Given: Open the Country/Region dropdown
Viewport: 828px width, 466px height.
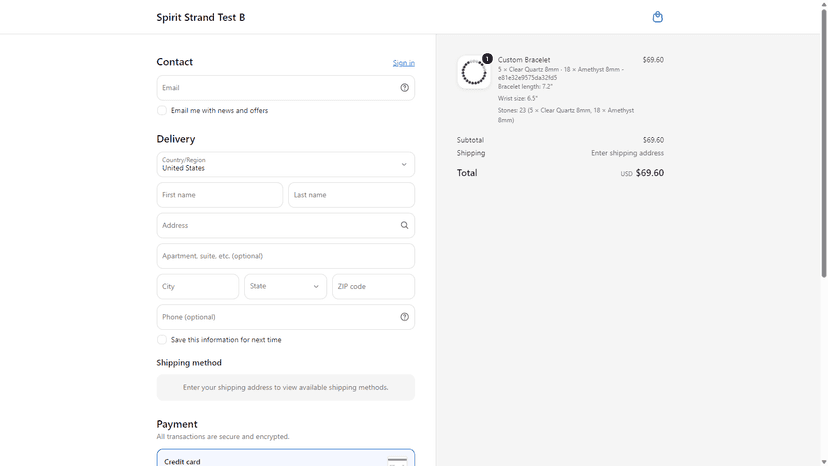Looking at the screenshot, I should pos(286,164).
